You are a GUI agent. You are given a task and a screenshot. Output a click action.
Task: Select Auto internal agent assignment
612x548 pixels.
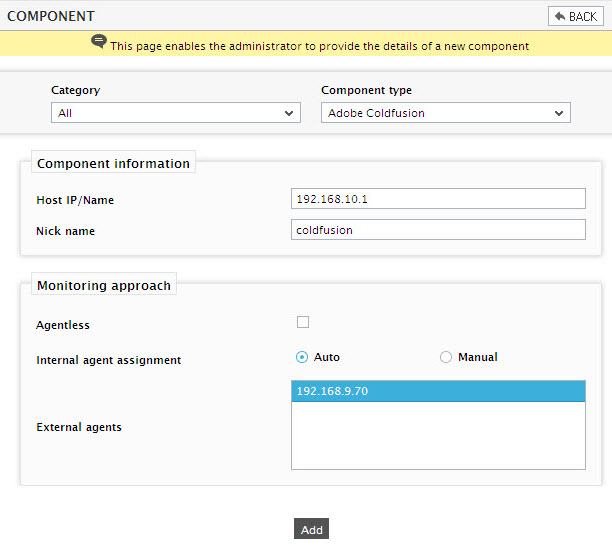pos(302,357)
